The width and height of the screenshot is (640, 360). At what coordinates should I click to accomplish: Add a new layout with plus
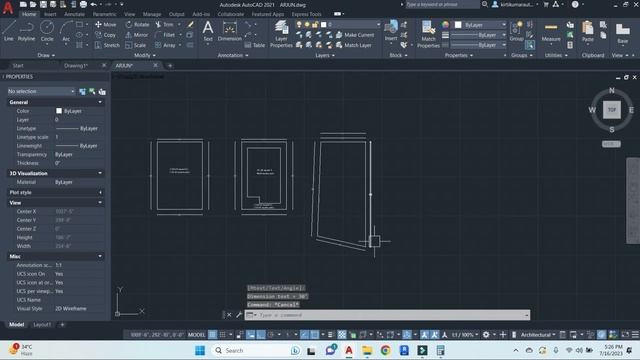coord(62,324)
